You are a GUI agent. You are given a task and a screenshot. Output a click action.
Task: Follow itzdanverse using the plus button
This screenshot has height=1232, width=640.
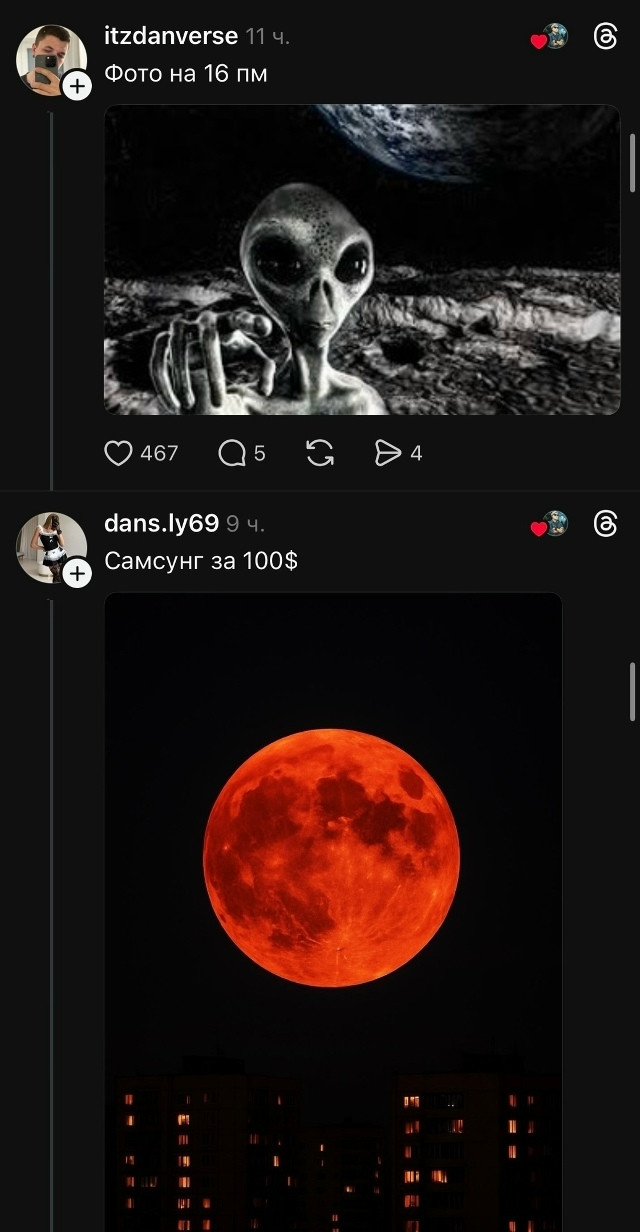click(x=77, y=86)
